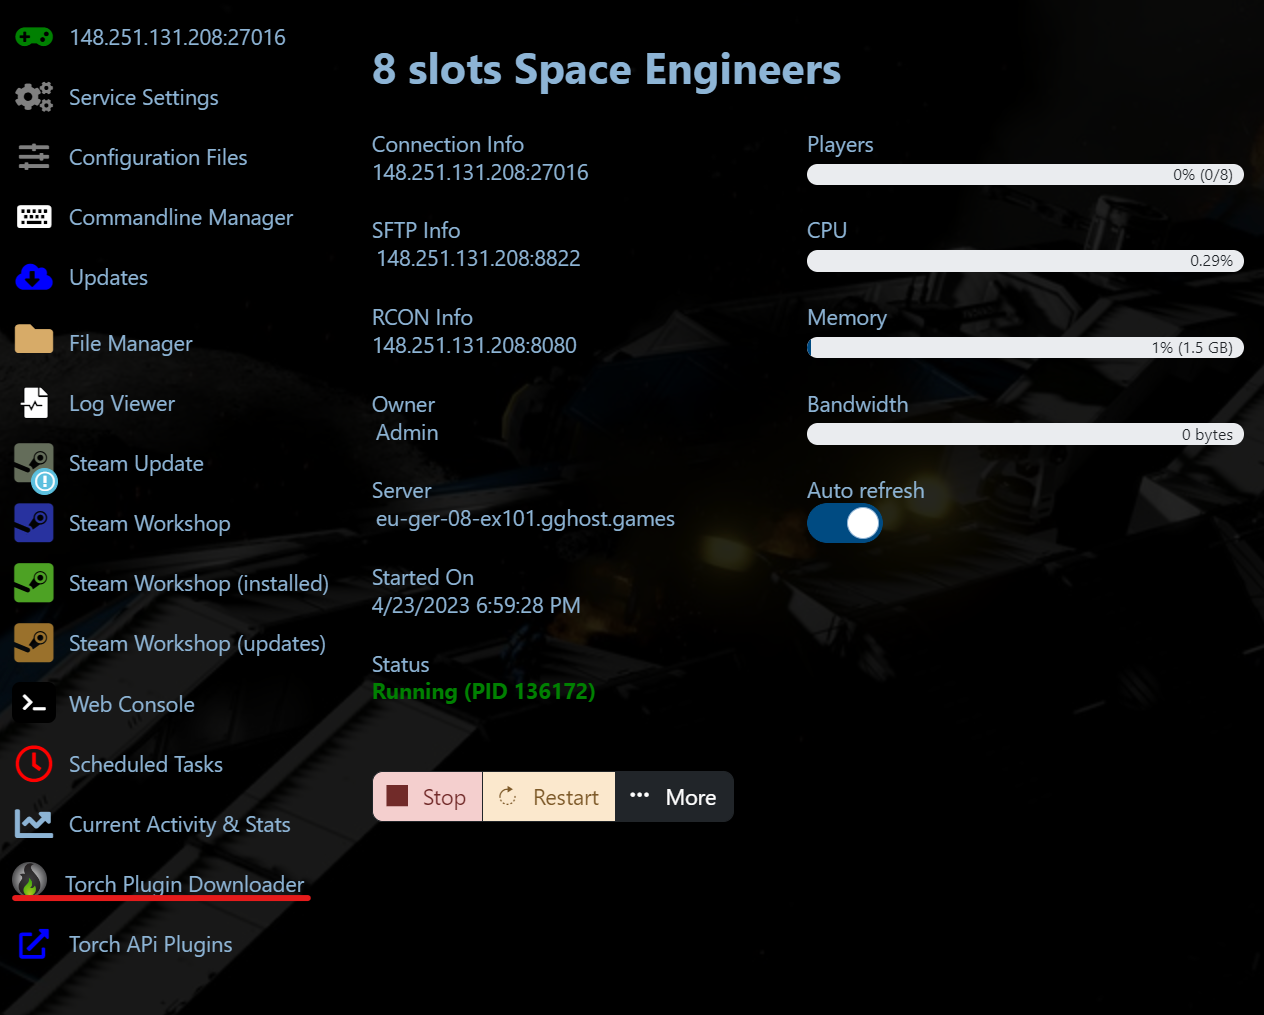Click the green Steam Workshop (installed) icon
This screenshot has width=1264, height=1015.
point(34,583)
